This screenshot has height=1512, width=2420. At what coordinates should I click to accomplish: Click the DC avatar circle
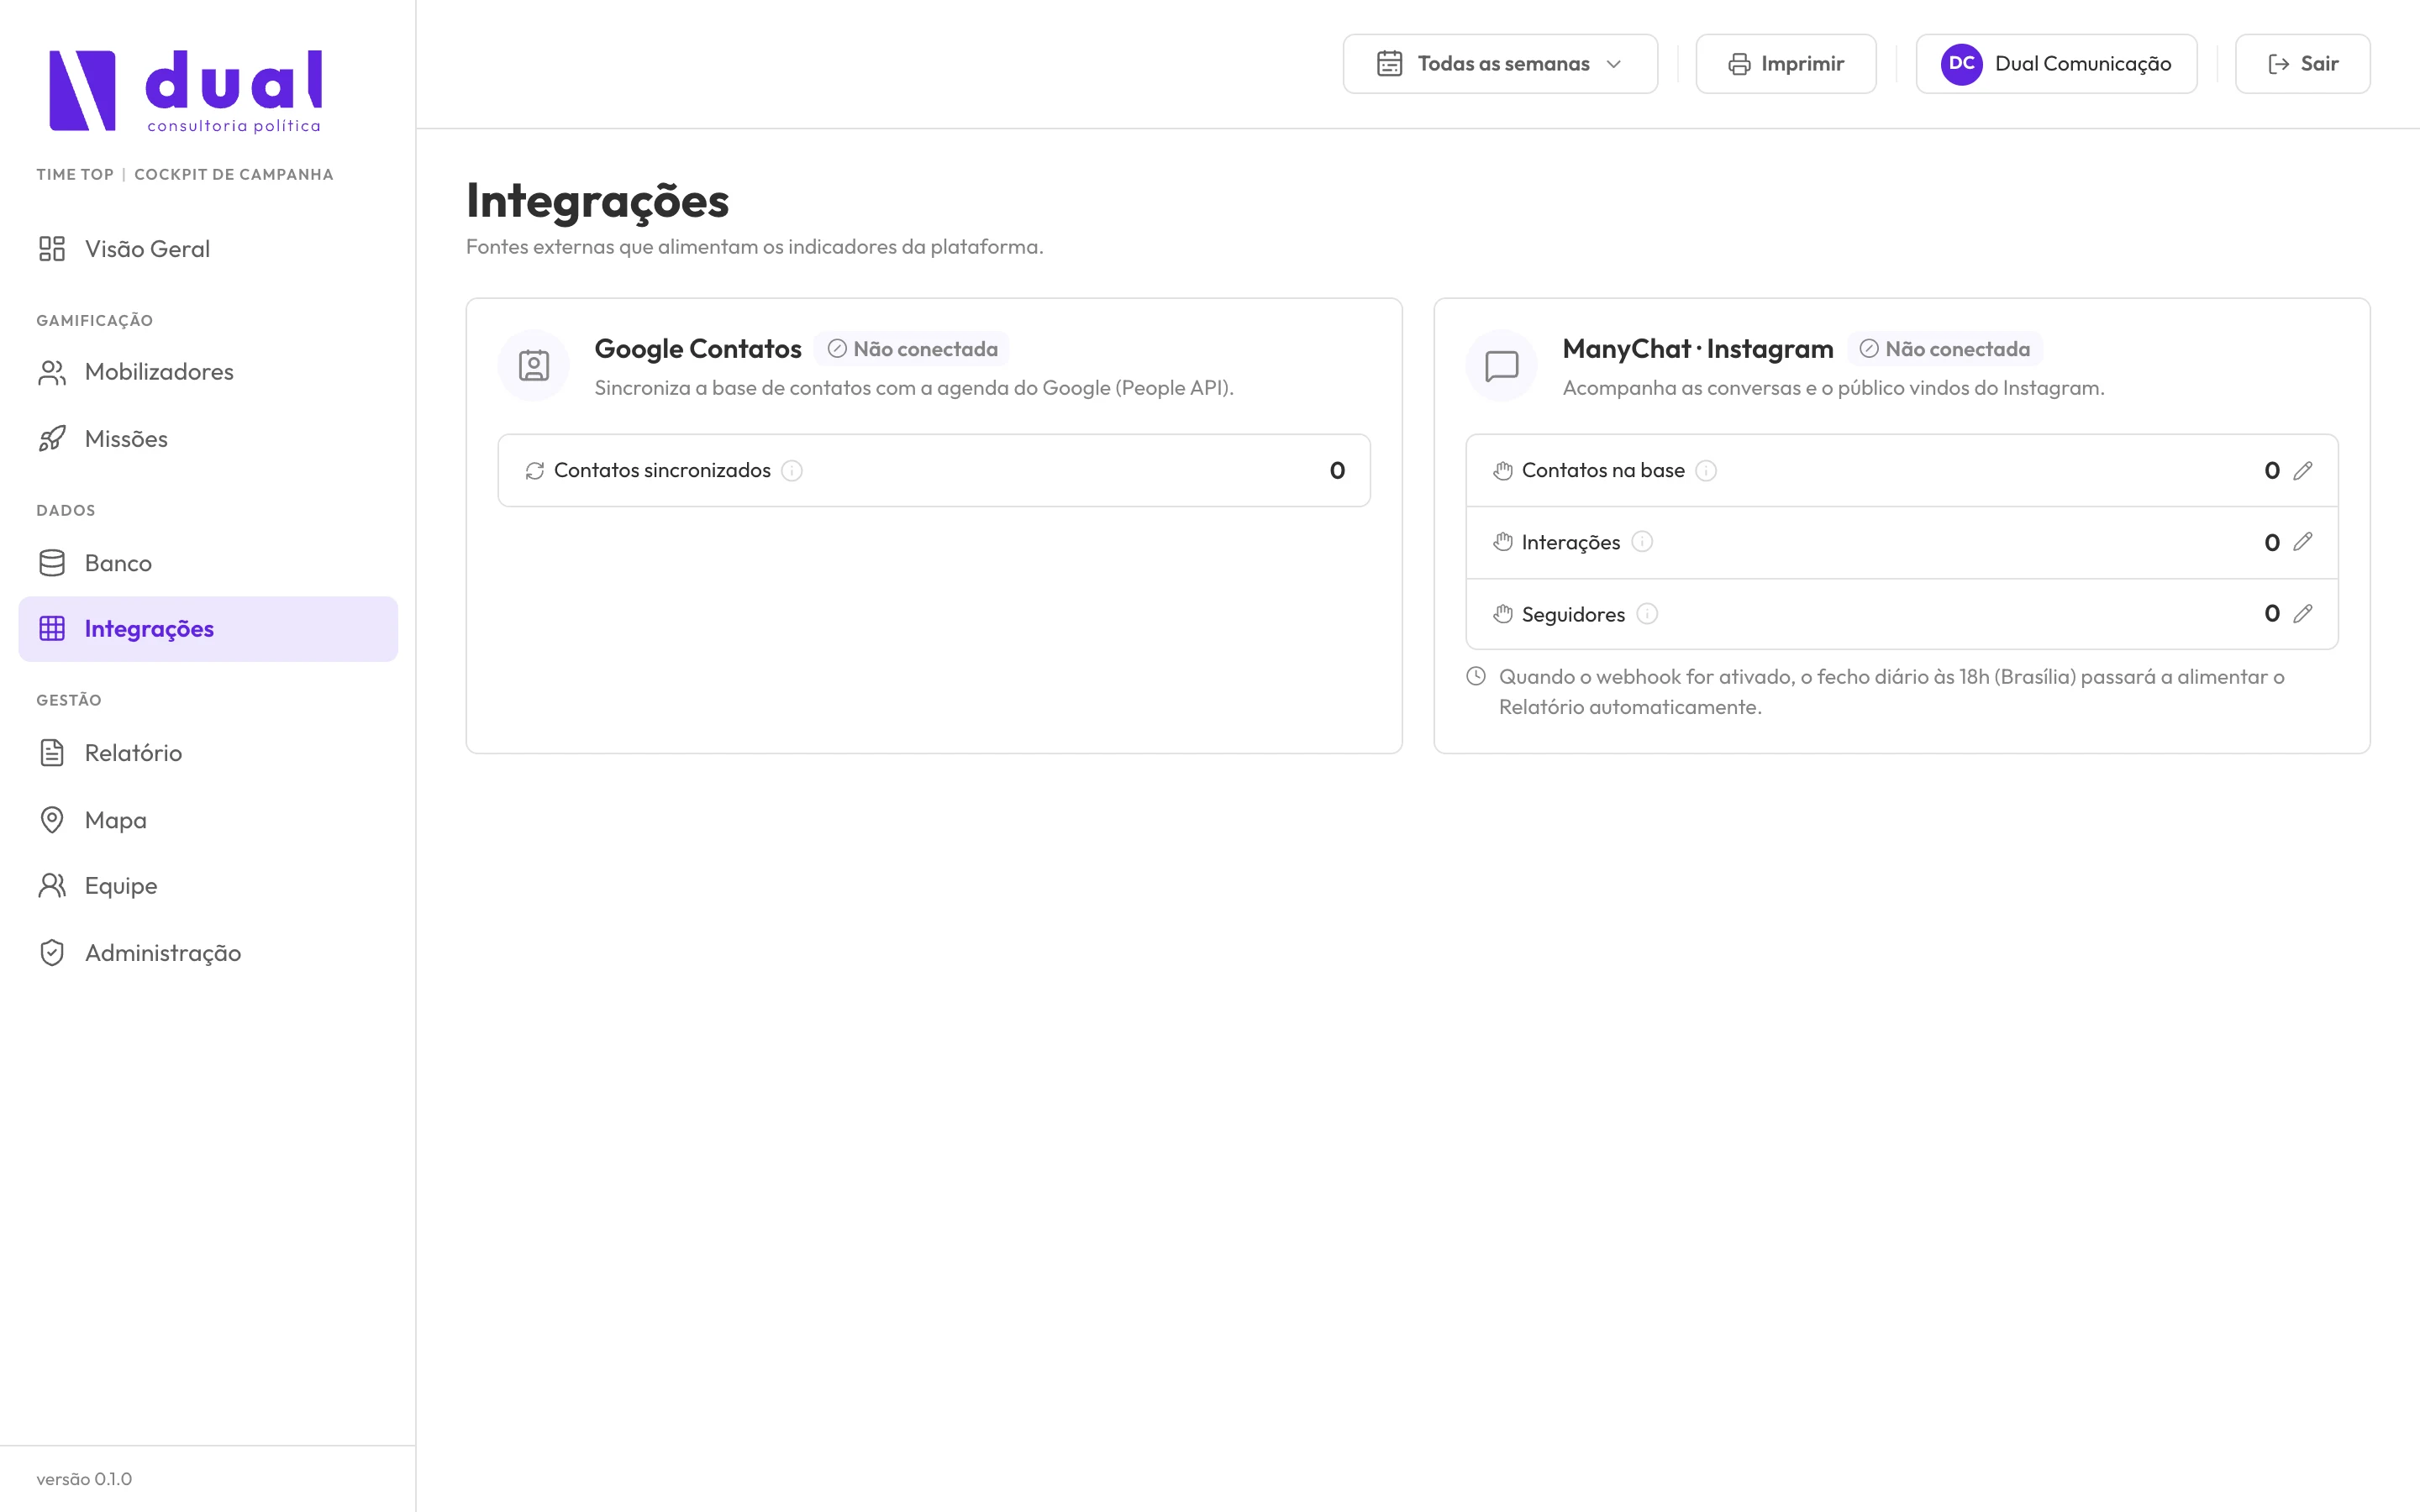(1962, 64)
